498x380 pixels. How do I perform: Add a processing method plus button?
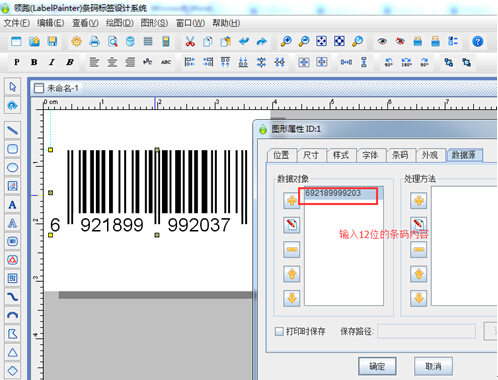click(x=419, y=201)
